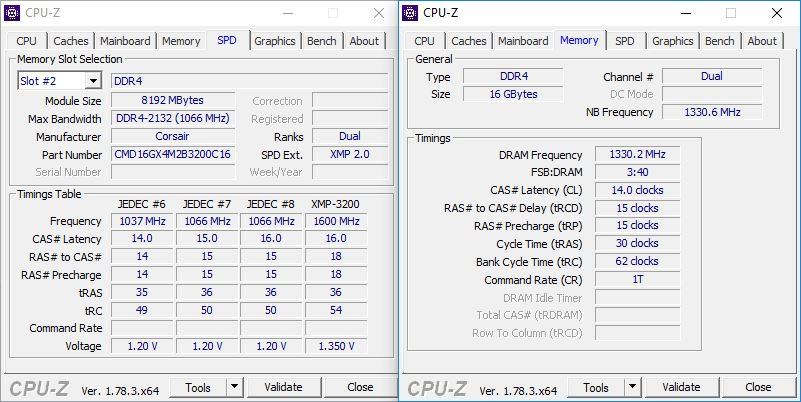Click XMP-3200 voltage 1.350 V

tap(336, 346)
